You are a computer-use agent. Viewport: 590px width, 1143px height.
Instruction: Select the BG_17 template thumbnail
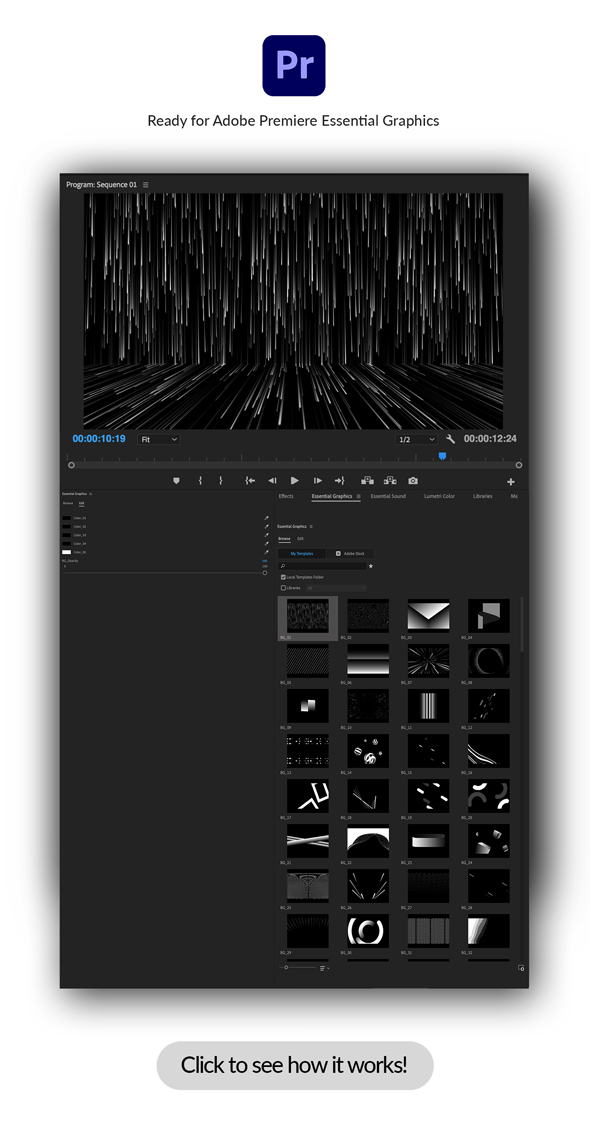click(308, 796)
